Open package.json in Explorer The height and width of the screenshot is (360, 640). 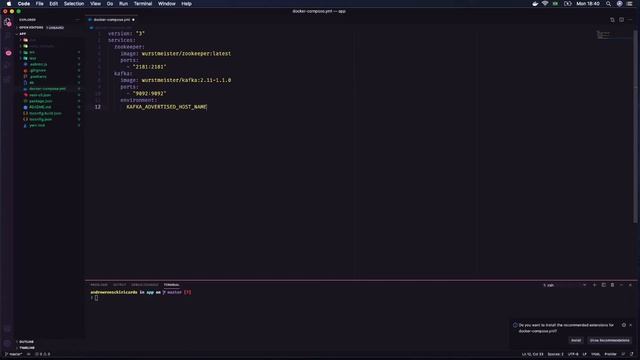click(40, 101)
